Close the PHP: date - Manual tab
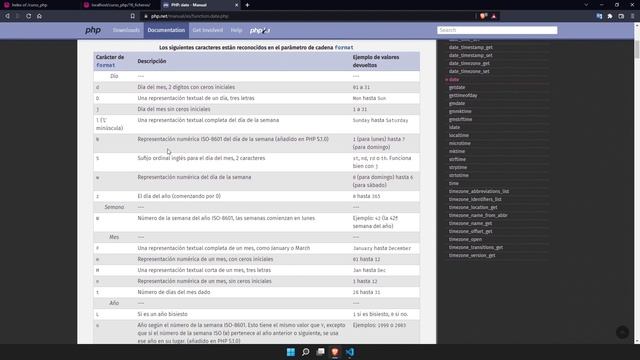The height and width of the screenshot is (360, 640). (x=236, y=5)
